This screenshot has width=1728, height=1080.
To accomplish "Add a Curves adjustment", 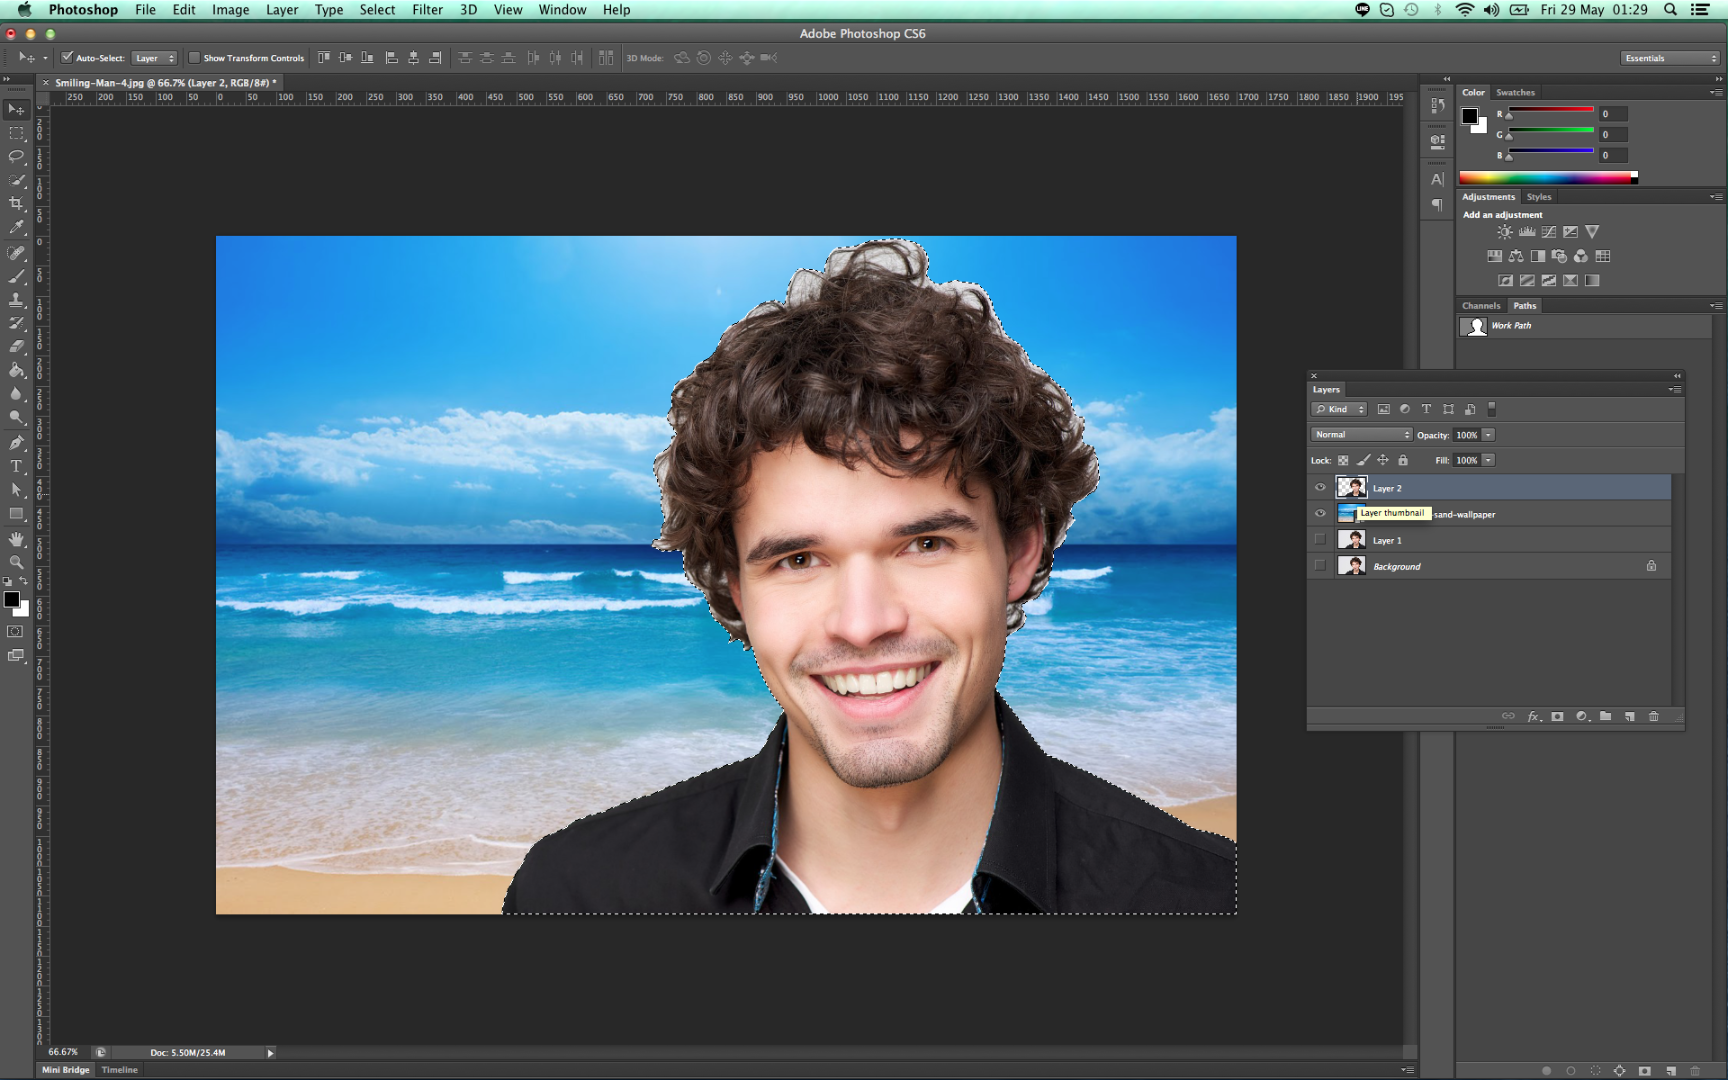I will [1549, 232].
